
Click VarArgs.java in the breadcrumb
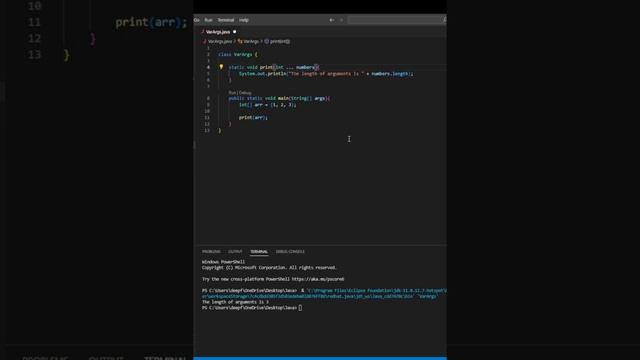(220, 41)
